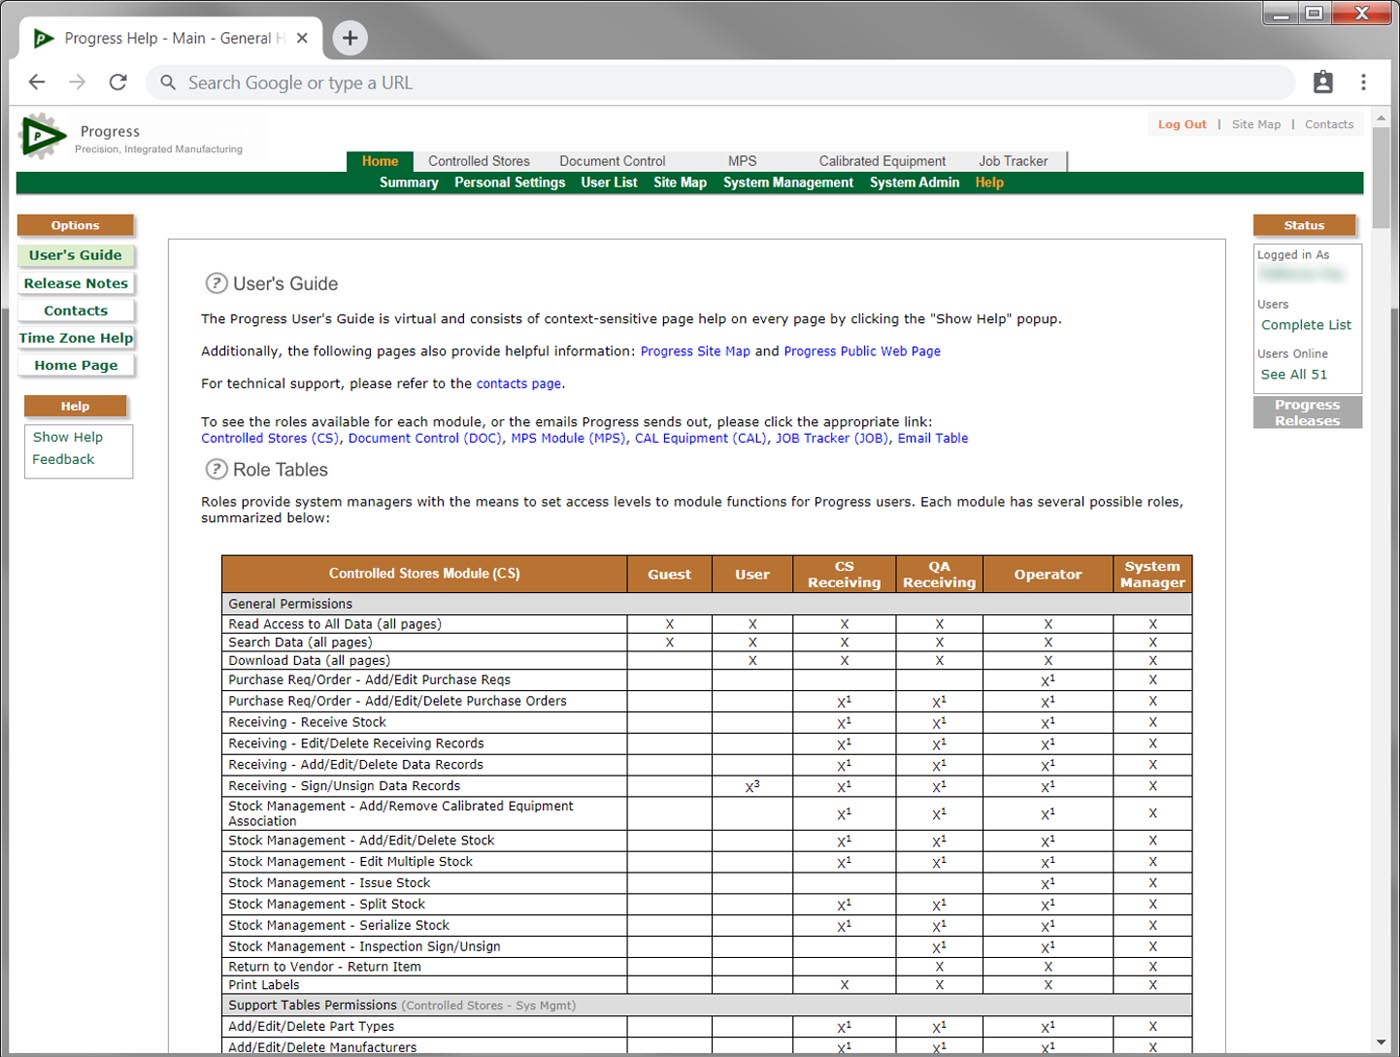Click the Role Tables help question icon
The height and width of the screenshot is (1057, 1400).
tap(216, 469)
